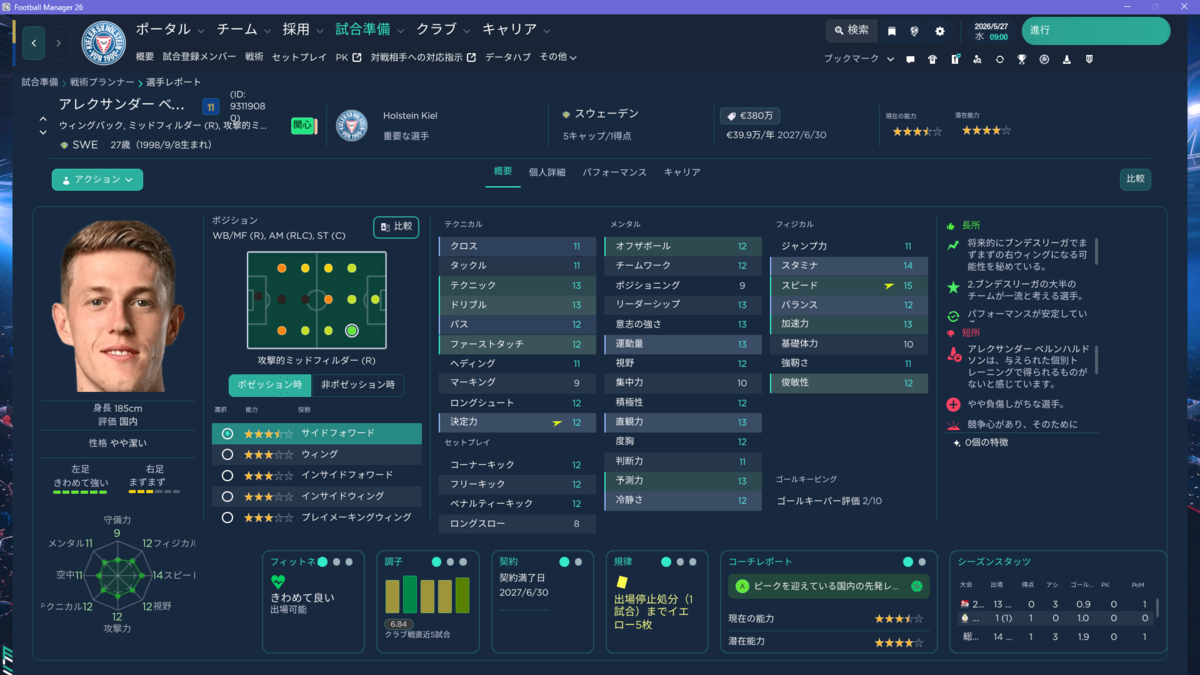Click the yellow card icon in the 規律 panel
The height and width of the screenshot is (675, 1200).
coord(621,581)
